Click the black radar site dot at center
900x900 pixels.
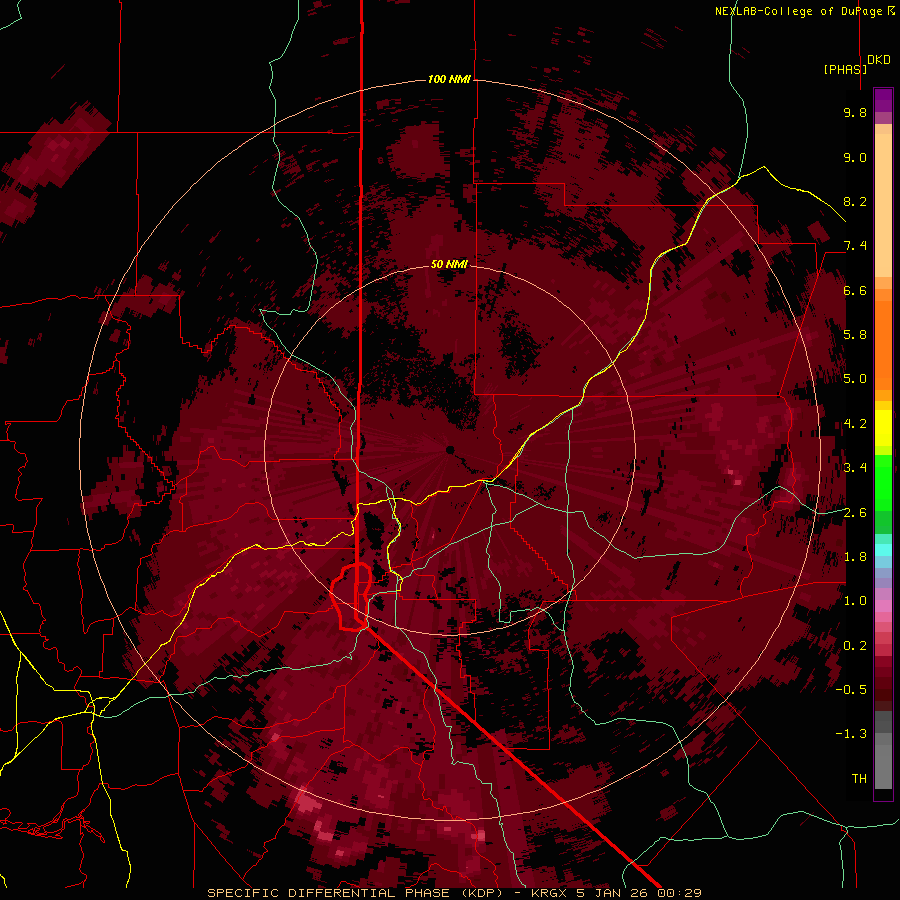[450, 449]
